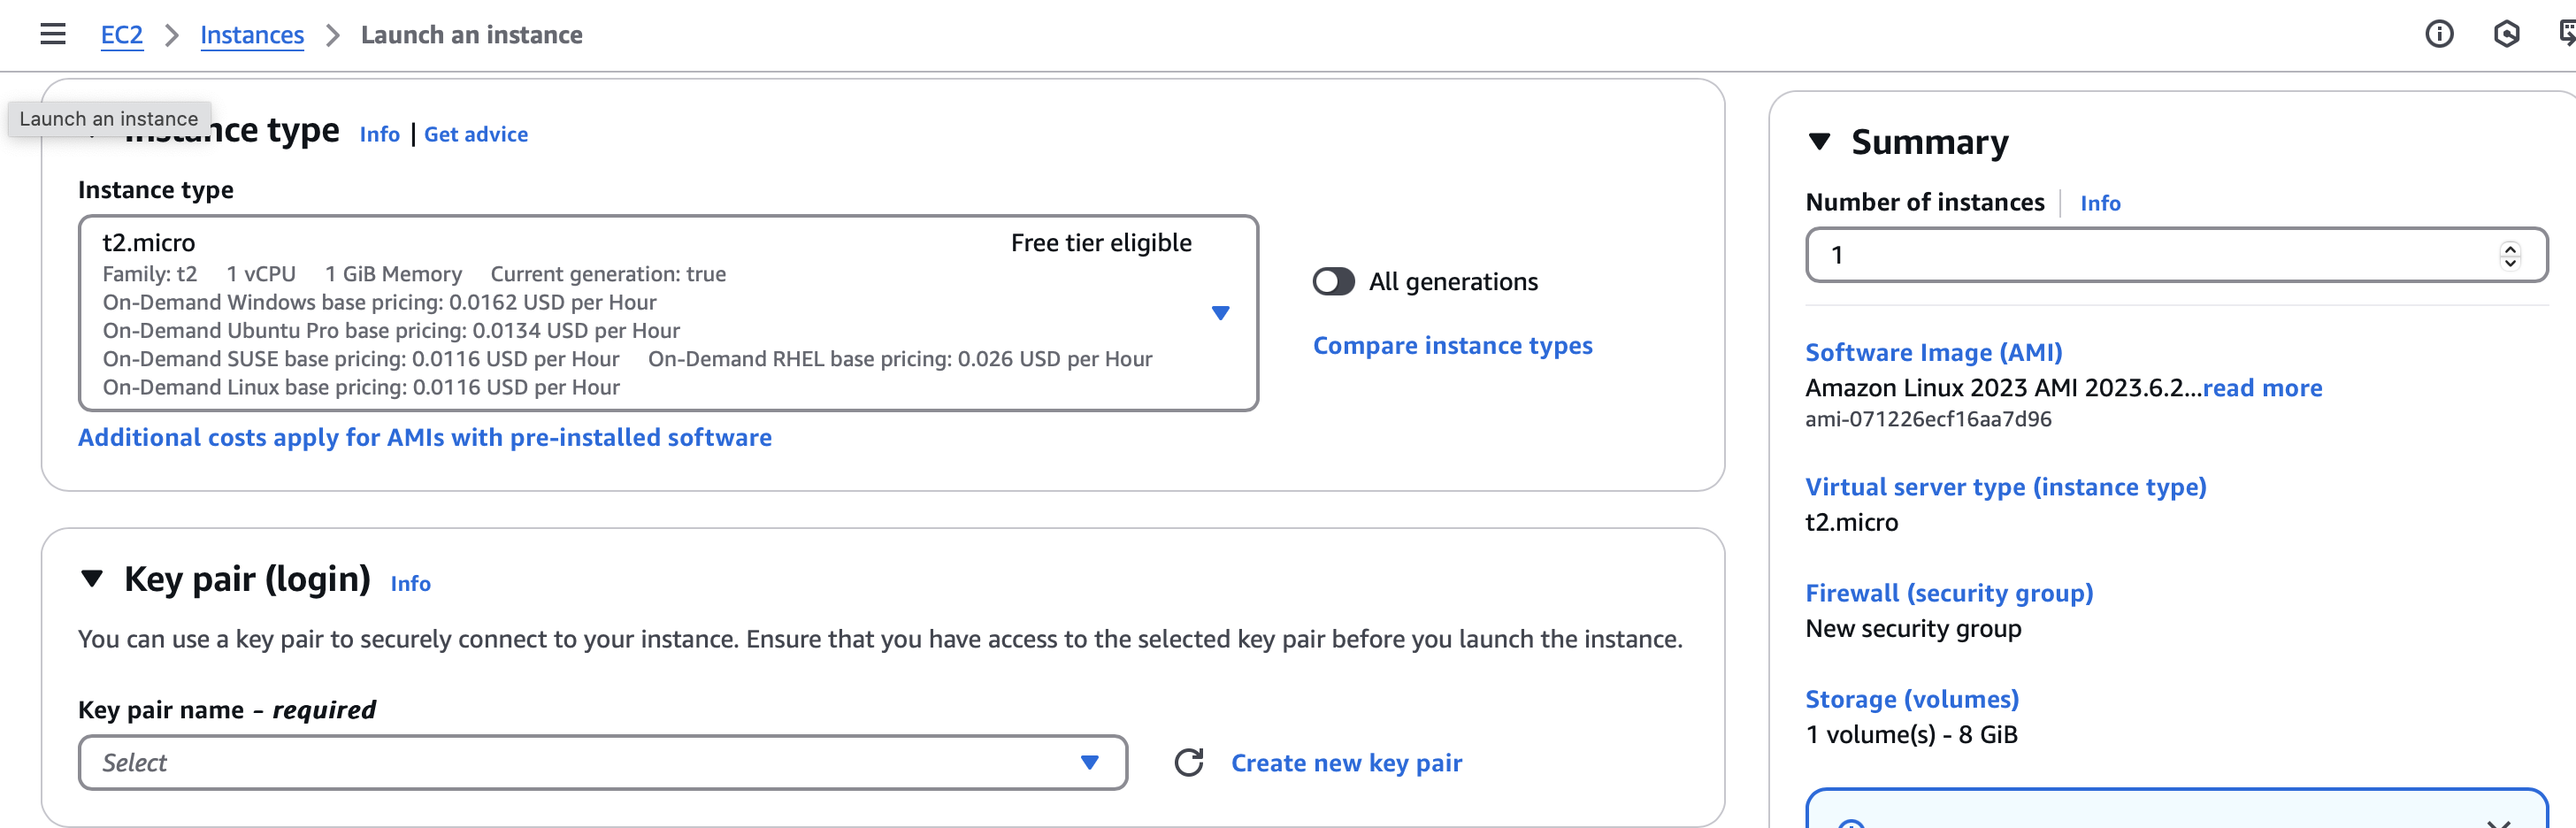Click the Number of instances input field
2576x828 pixels.
[2150, 256]
